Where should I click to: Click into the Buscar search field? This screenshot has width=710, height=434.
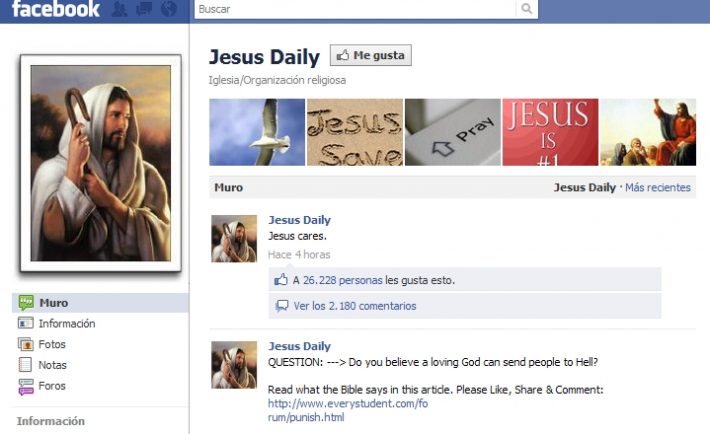click(x=355, y=9)
